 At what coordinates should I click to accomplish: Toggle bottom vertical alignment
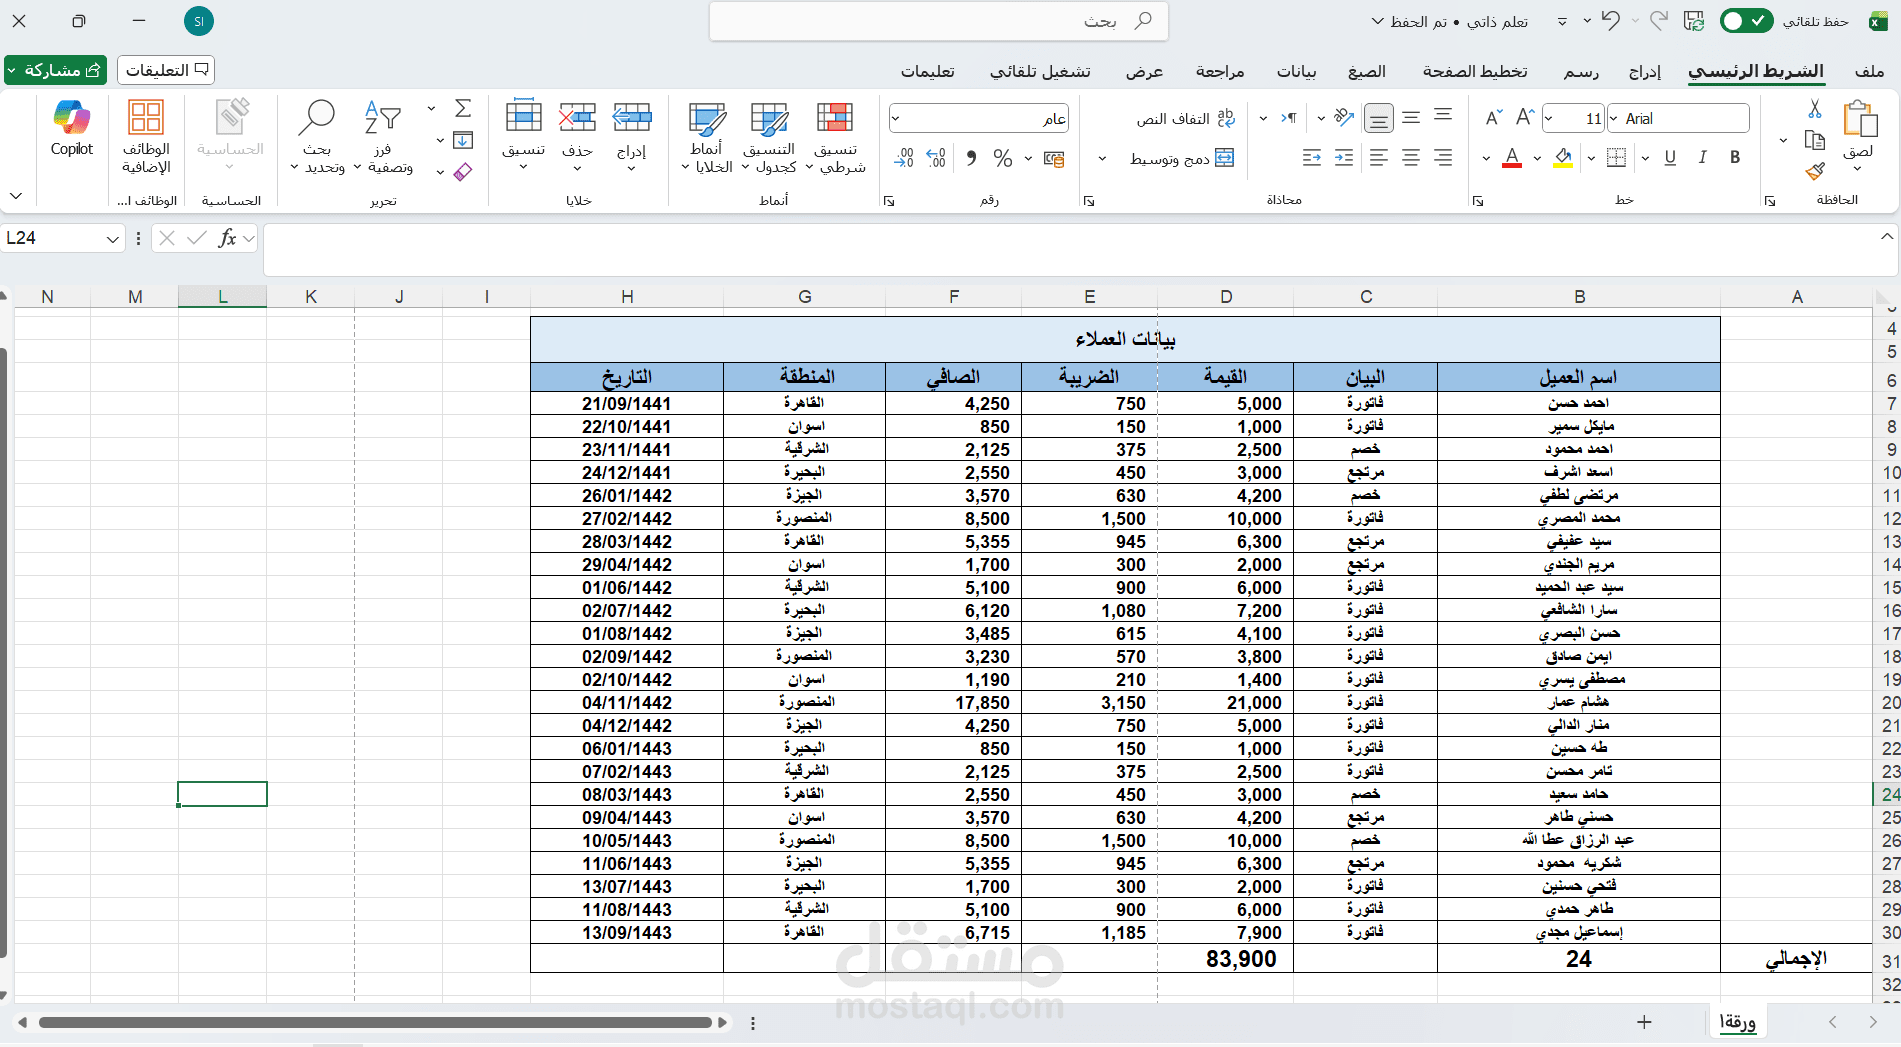click(x=1379, y=118)
